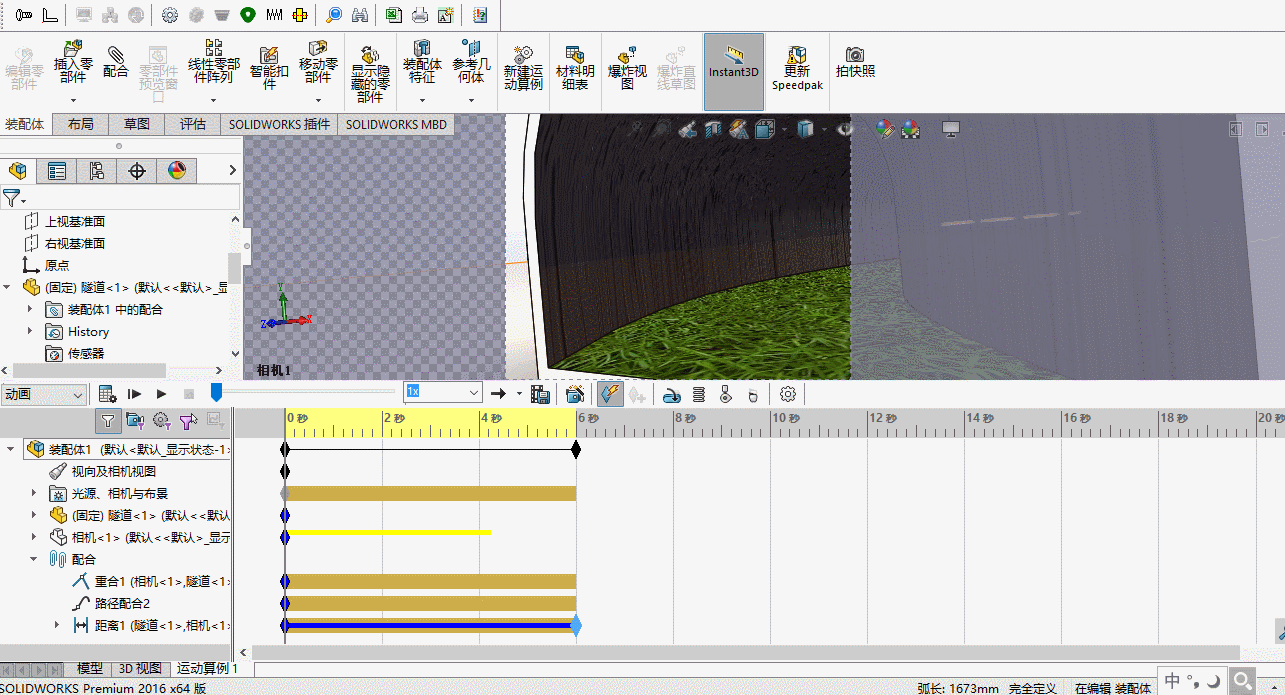The image size is (1285, 695).
Task: Click the Calculate motion study icon
Action: coord(108,394)
